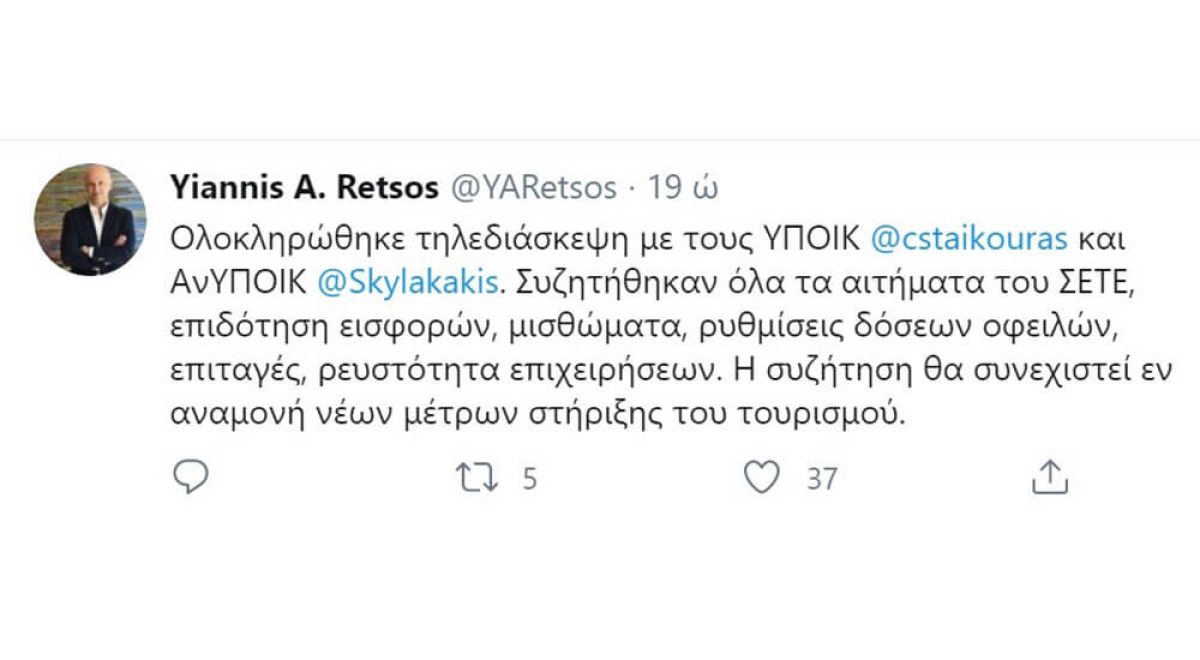This screenshot has height=660, width=1200.
Task: Visit the @Skylakakis mention link
Action: [x=406, y=283]
